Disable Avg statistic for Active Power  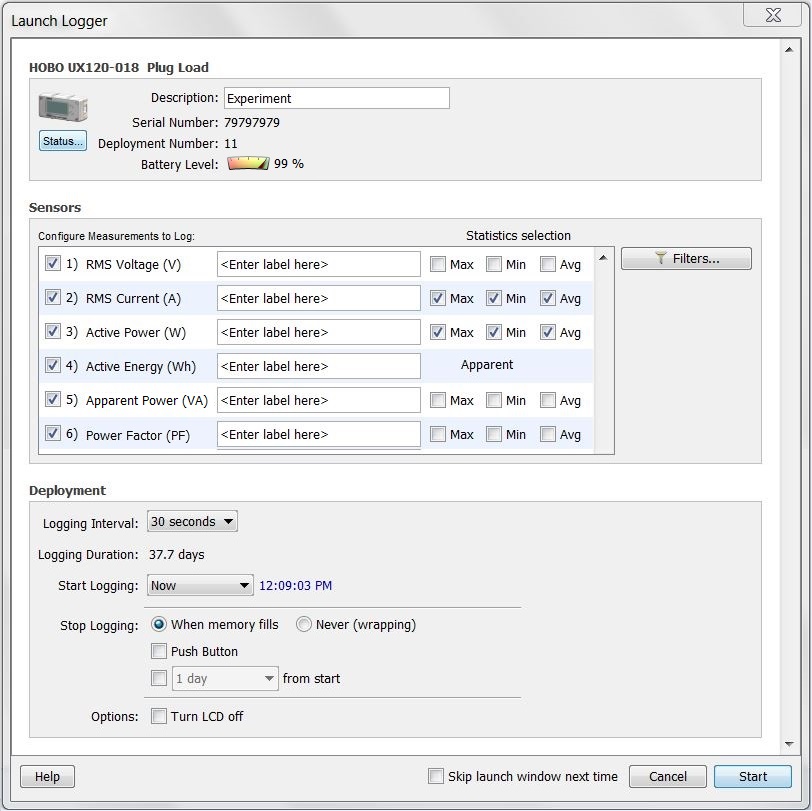[x=548, y=332]
